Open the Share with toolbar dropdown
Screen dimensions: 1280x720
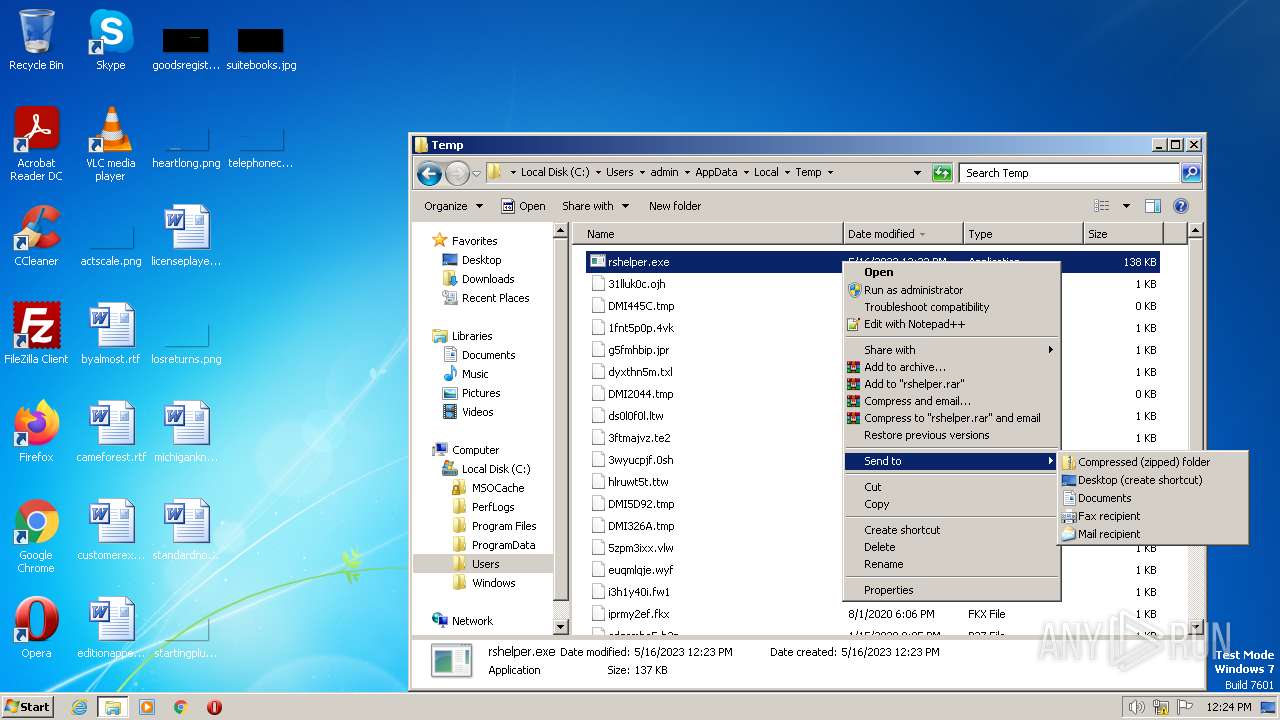(x=596, y=206)
